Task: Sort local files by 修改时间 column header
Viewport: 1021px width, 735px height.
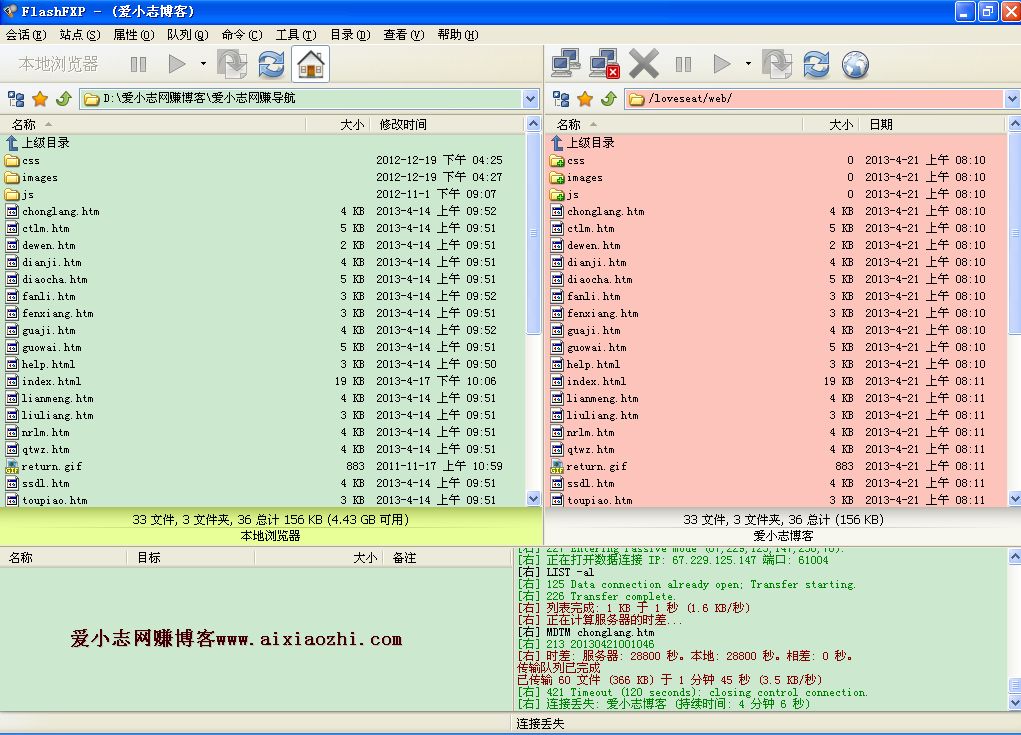Action: pos(403,125)
